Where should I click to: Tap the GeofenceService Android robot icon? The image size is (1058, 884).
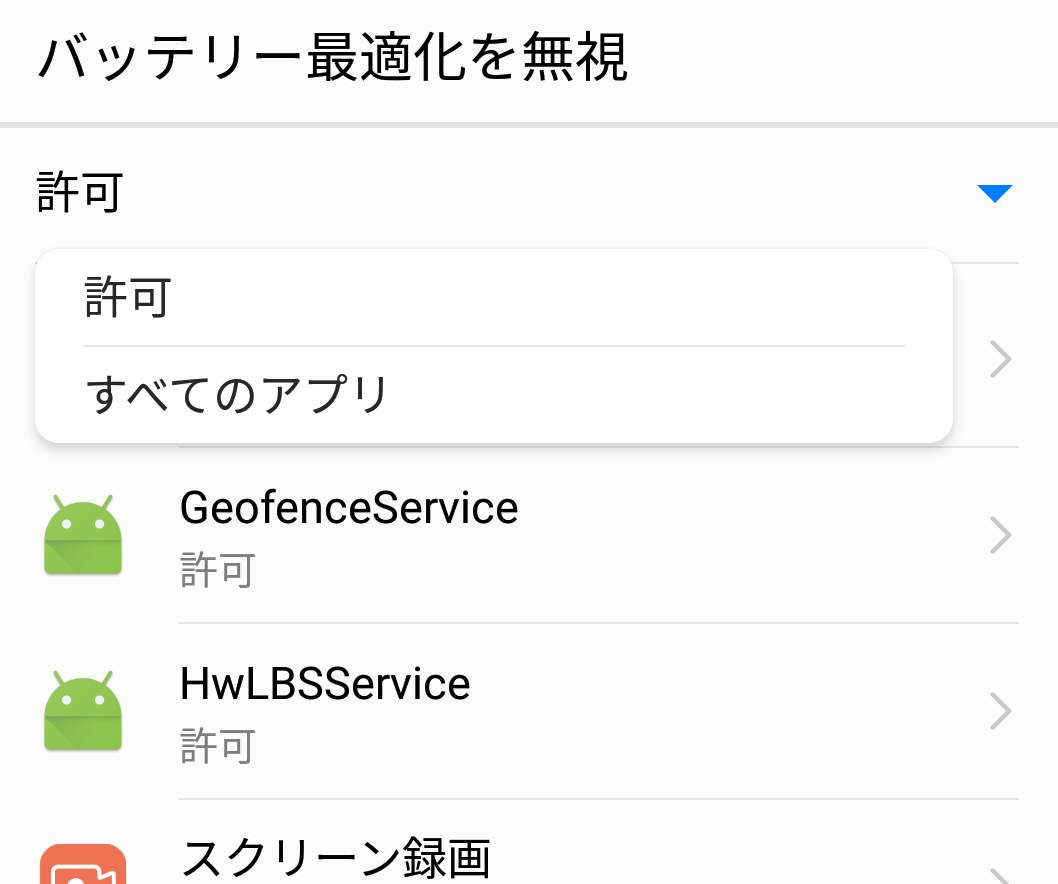(x=83, y=535)
